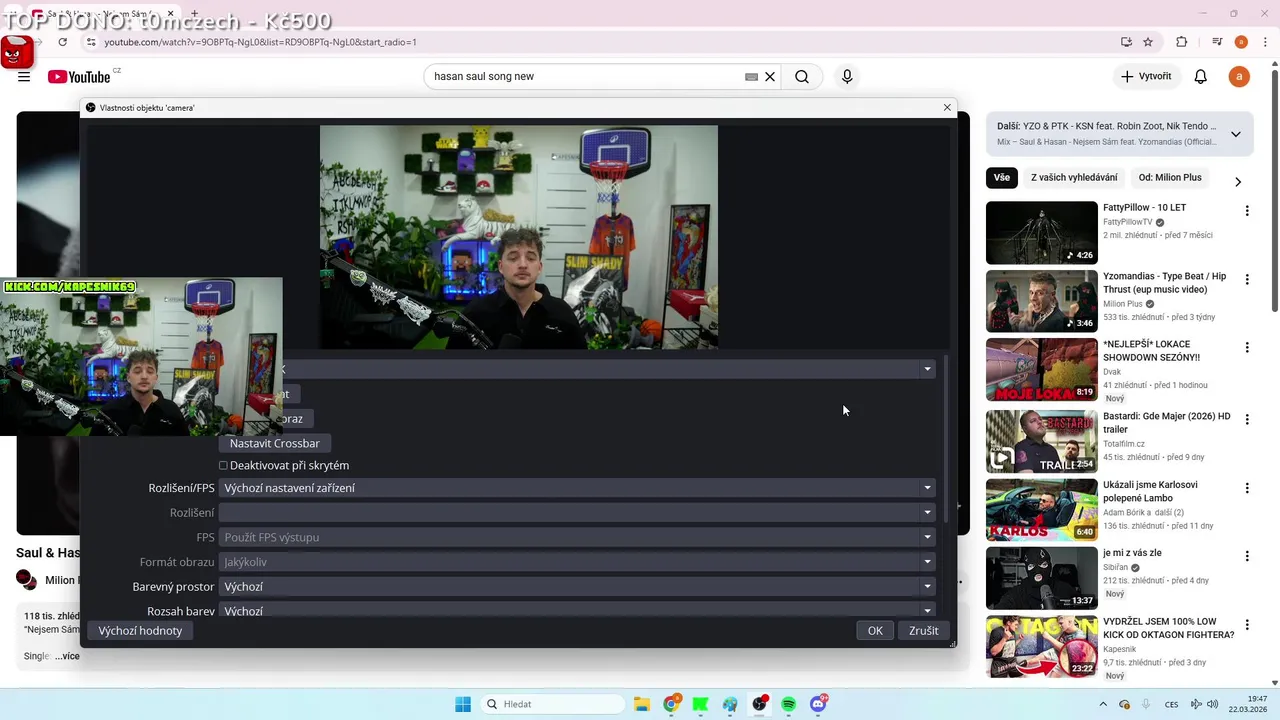Open the Formát obrazu dropdown

point(577,562)
